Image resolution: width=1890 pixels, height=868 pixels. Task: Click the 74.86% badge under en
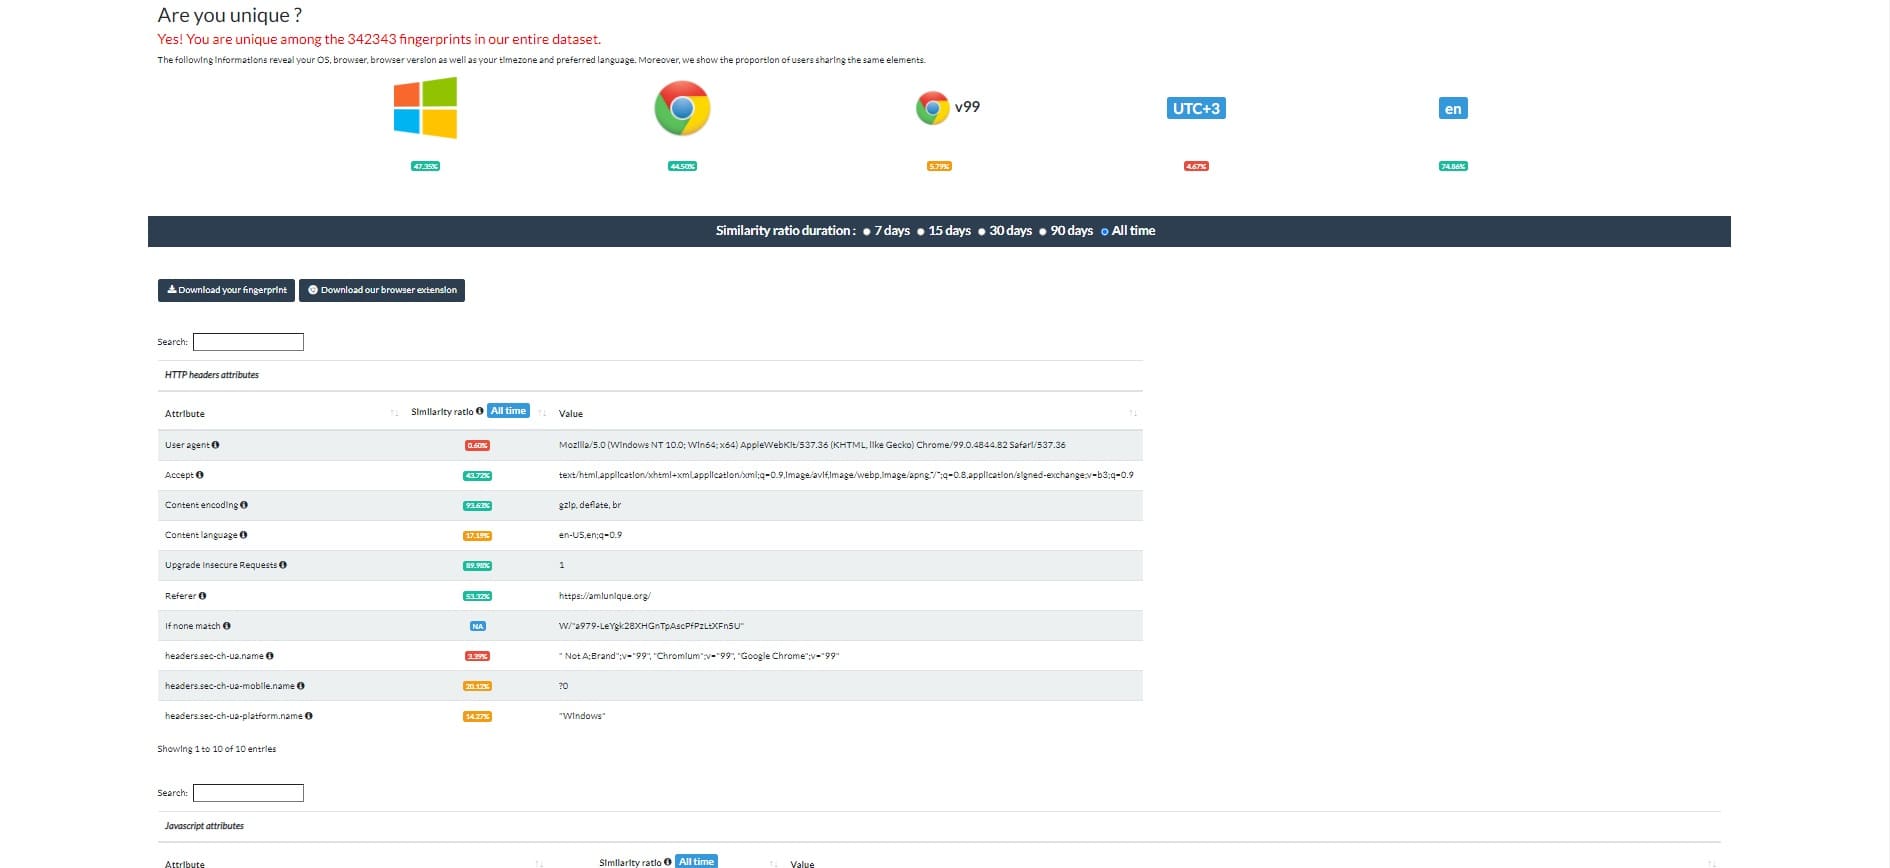click(1453, 166)
